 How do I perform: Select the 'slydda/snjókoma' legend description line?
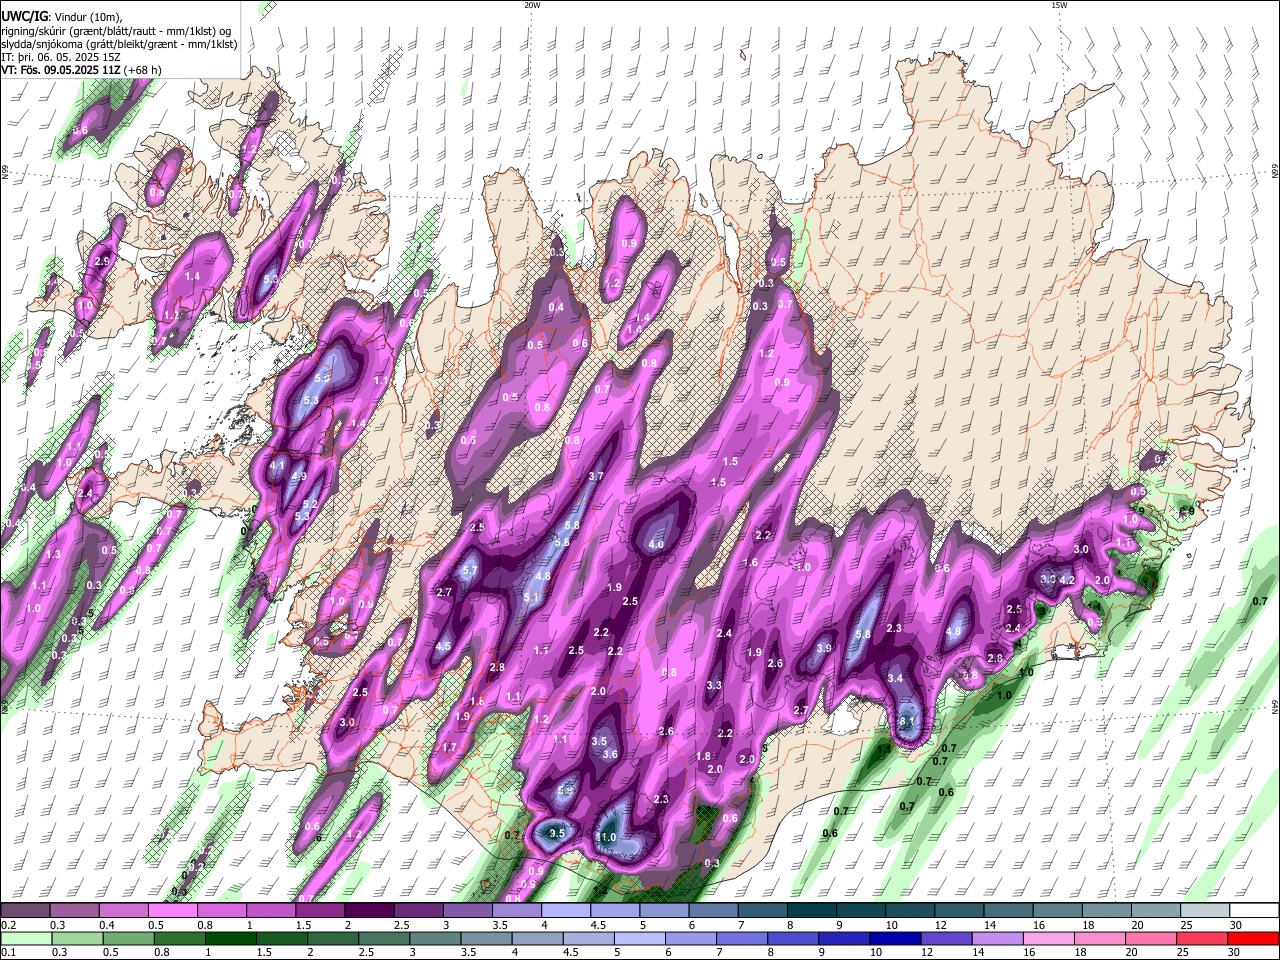[119, 44]
